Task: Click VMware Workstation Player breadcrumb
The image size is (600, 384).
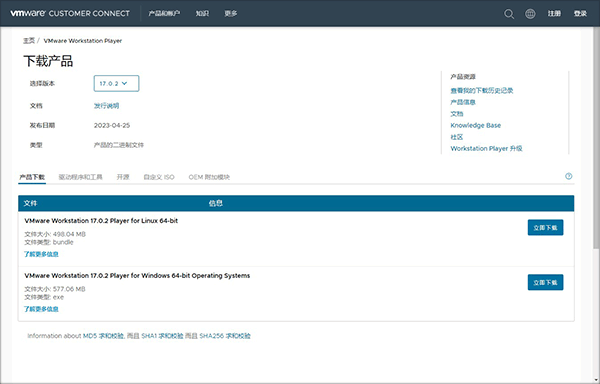Action: (83, 41)
